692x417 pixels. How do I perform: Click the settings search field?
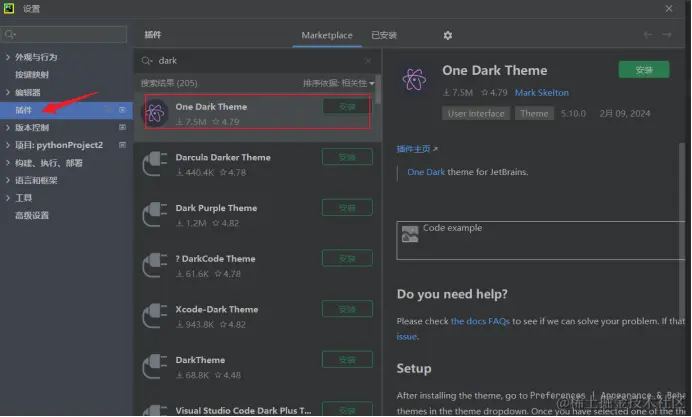(64, 34)
